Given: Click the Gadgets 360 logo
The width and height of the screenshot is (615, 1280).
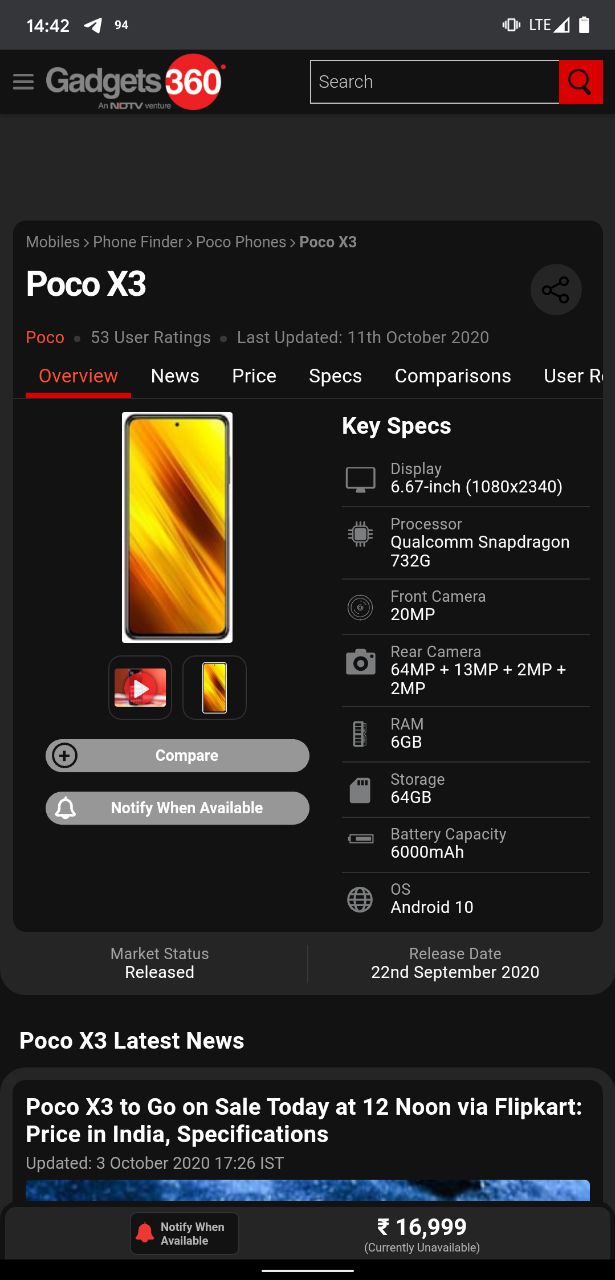Looking at the screenshot, I should (135, 82).
